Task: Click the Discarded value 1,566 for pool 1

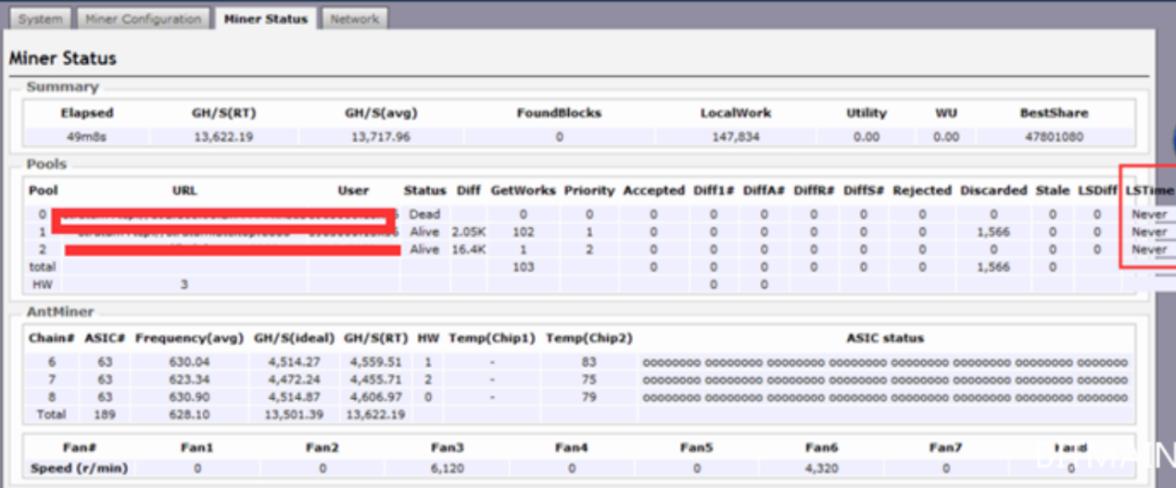Action: pos(994,232)
